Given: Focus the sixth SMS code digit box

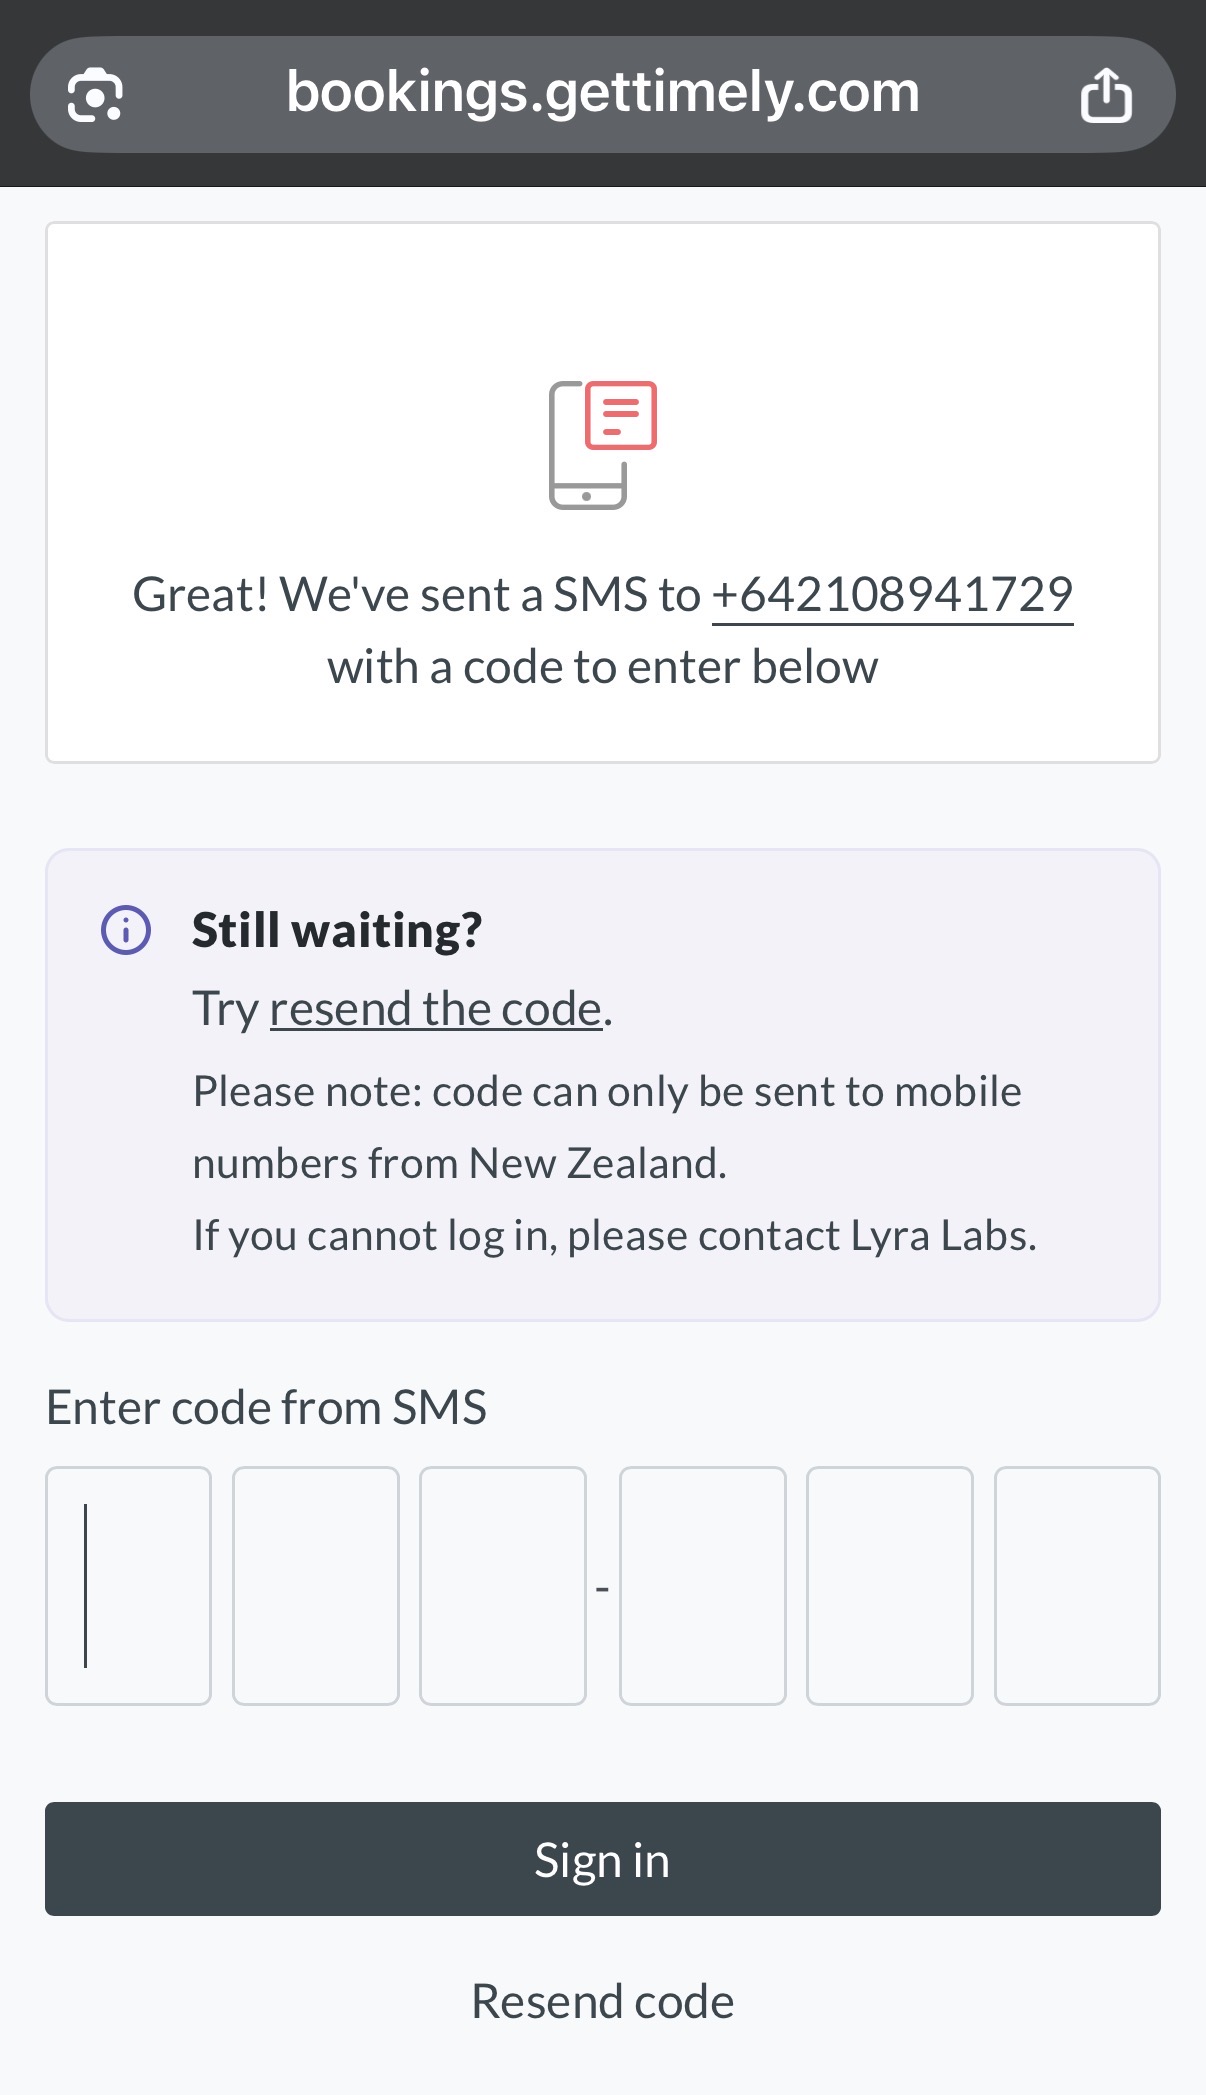Looking at the screenshot, I should click(1077, 1585).
